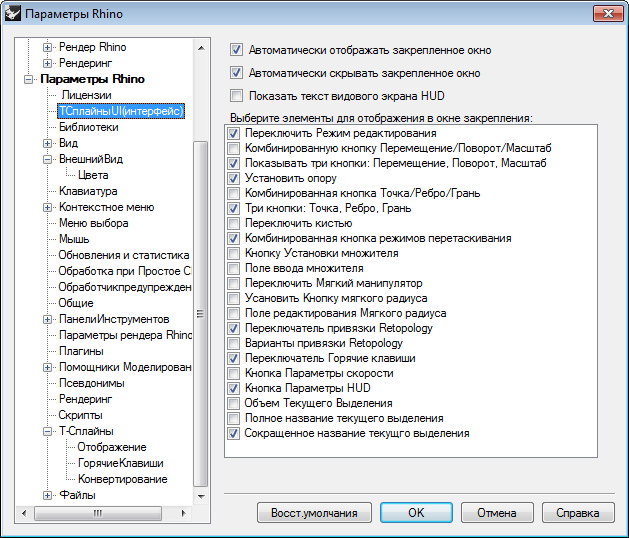Open ГорячиеКлавиши under Т-Сплайны
The width and height of the screenshot is (629, 538).
[120, 463]
